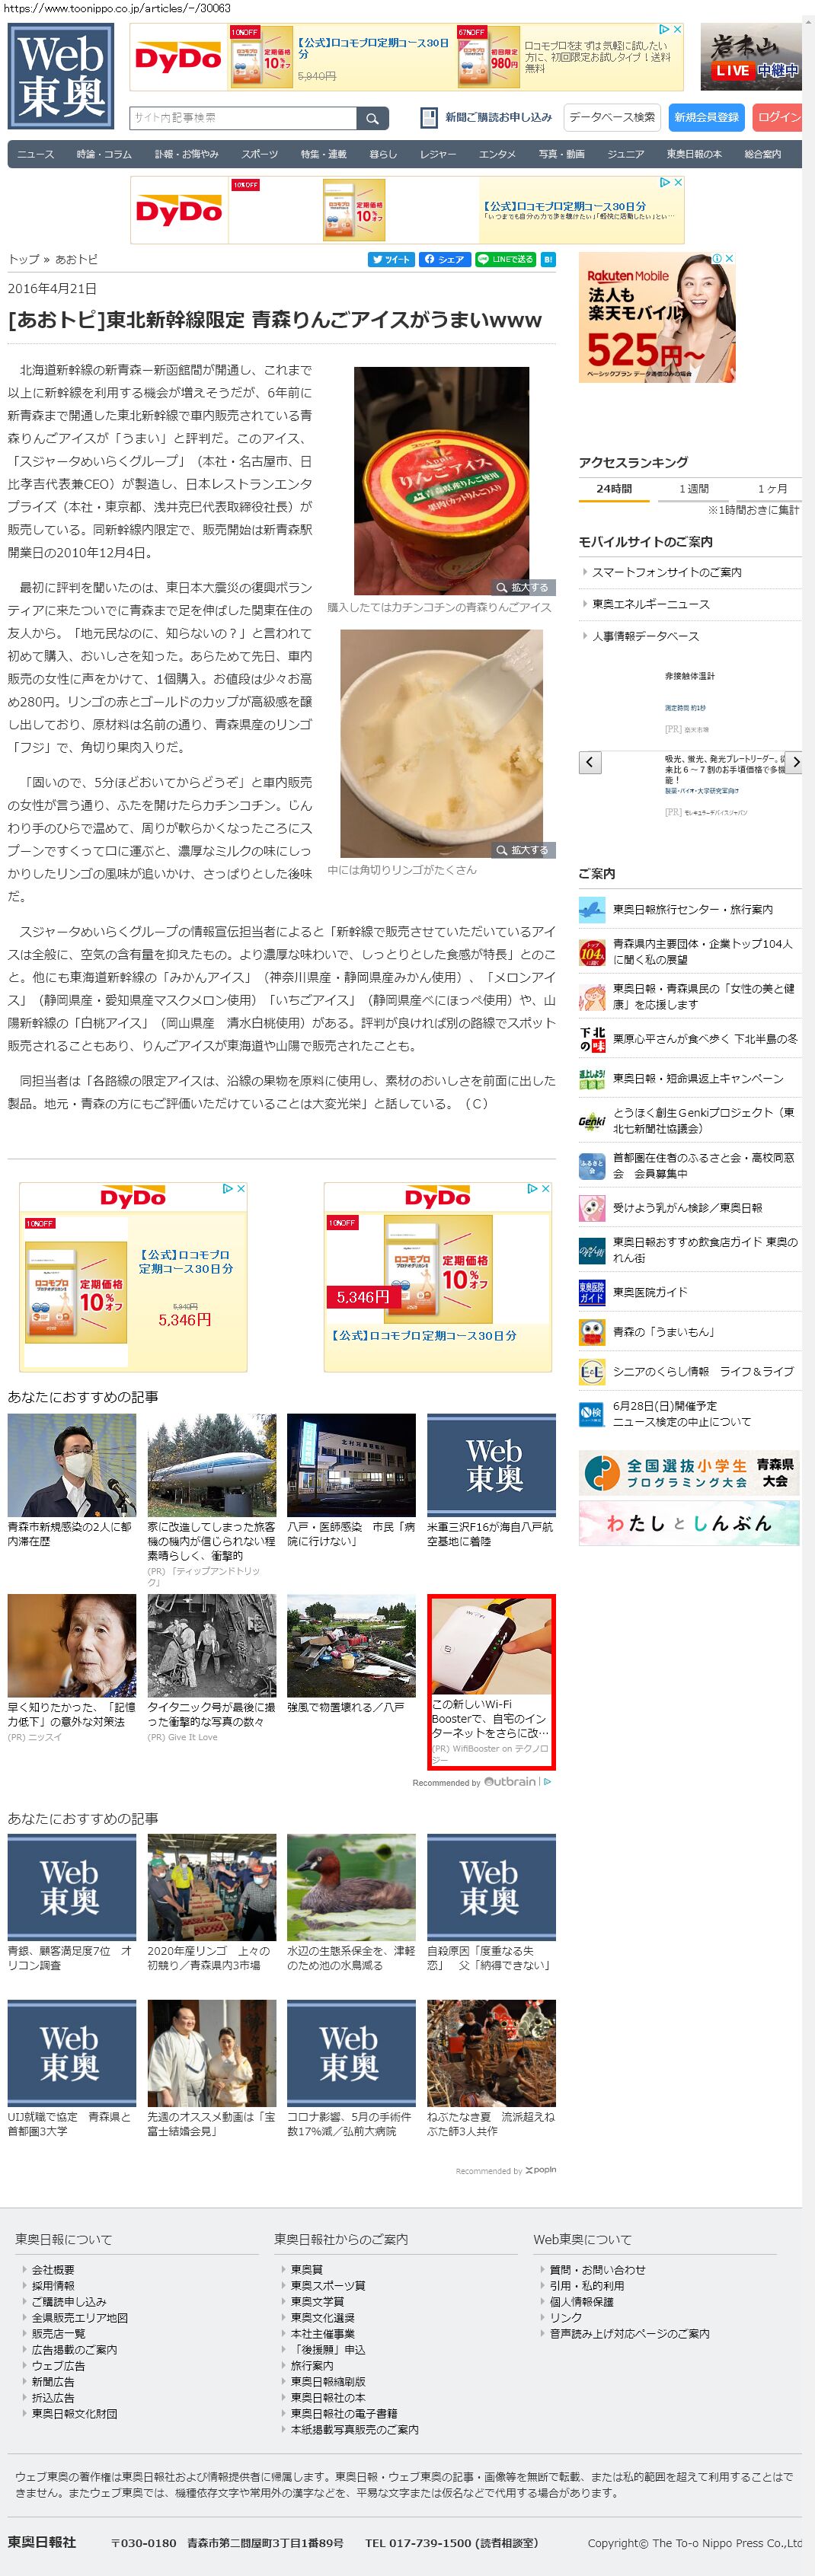The image size is (815, 2576).
Task: Open スマートフォンサイトのご案内 link
Action: tap(666, 572)
